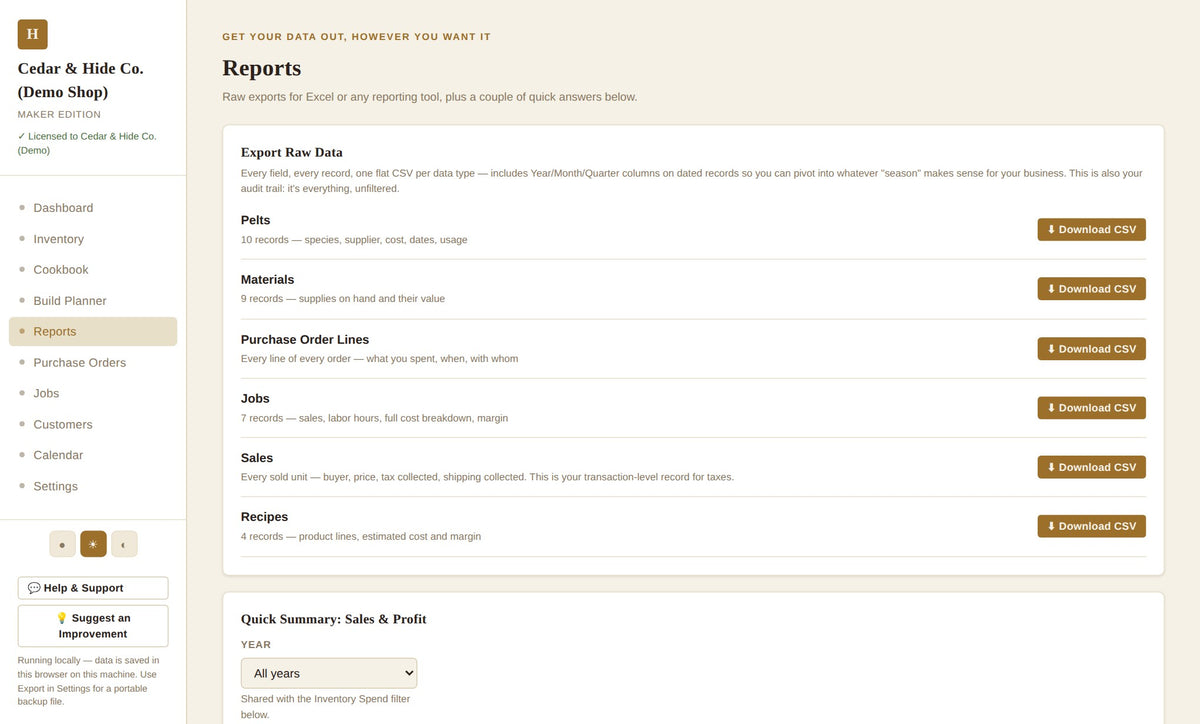Download the Purchase Order Lines CSV
Image resolution: width=1200 pixels, height=724 pixels.
tap(1091, 349)
